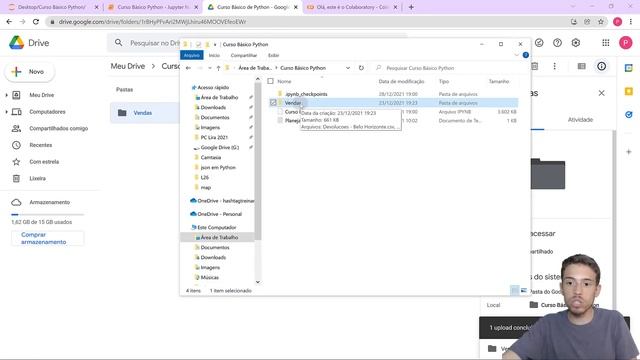640x360 pixels.
Task: Open Acesso rápido in Explorer tree
Action: coord(213,87)
